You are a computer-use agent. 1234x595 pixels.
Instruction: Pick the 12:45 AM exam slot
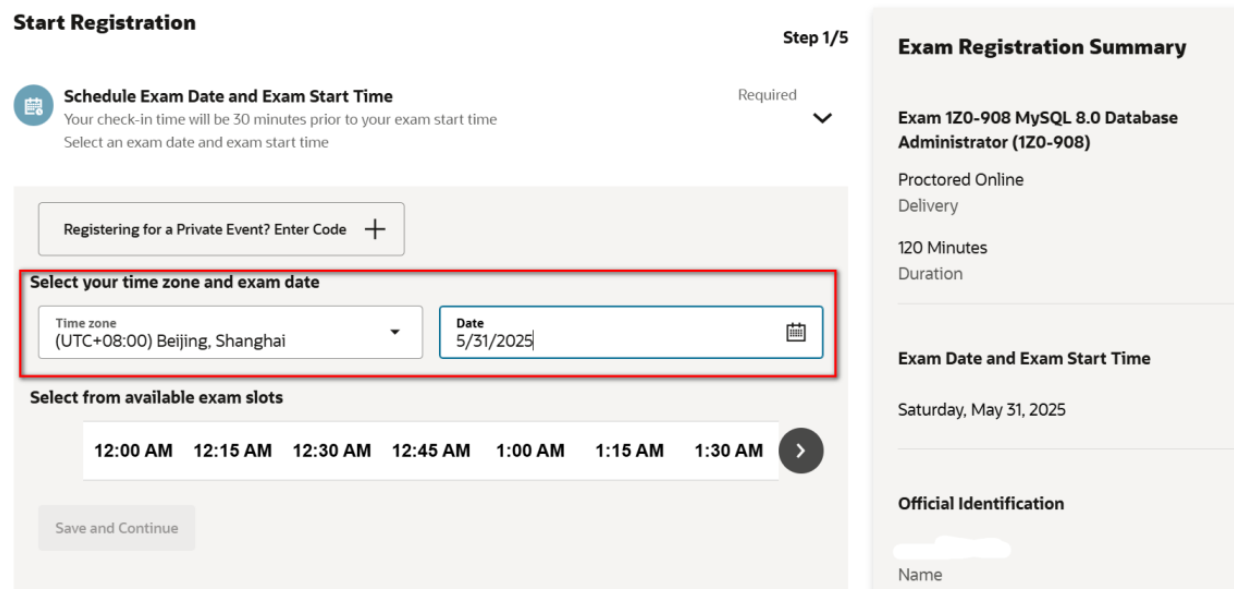430,451
